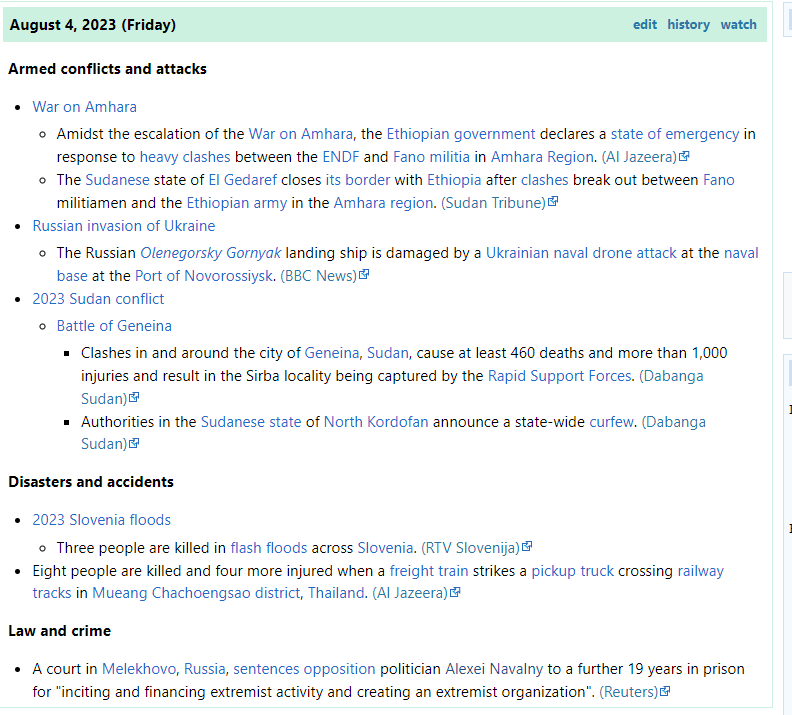Click the Olenegorsky Gornyak ship link
The width and height of the screenshot is (792, 715).
(211, 253)
